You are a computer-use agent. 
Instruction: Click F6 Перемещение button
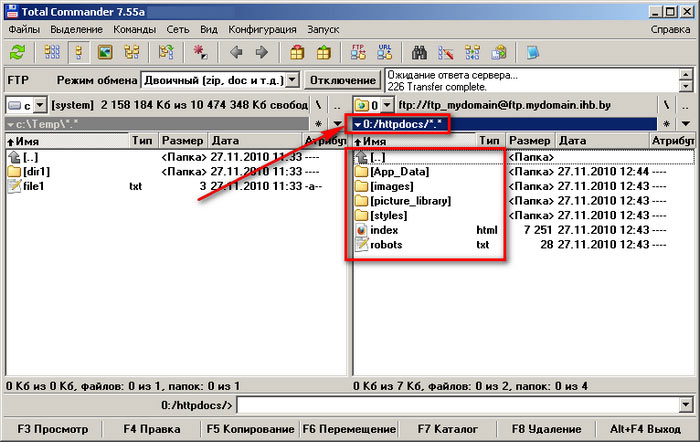(349, 429)
